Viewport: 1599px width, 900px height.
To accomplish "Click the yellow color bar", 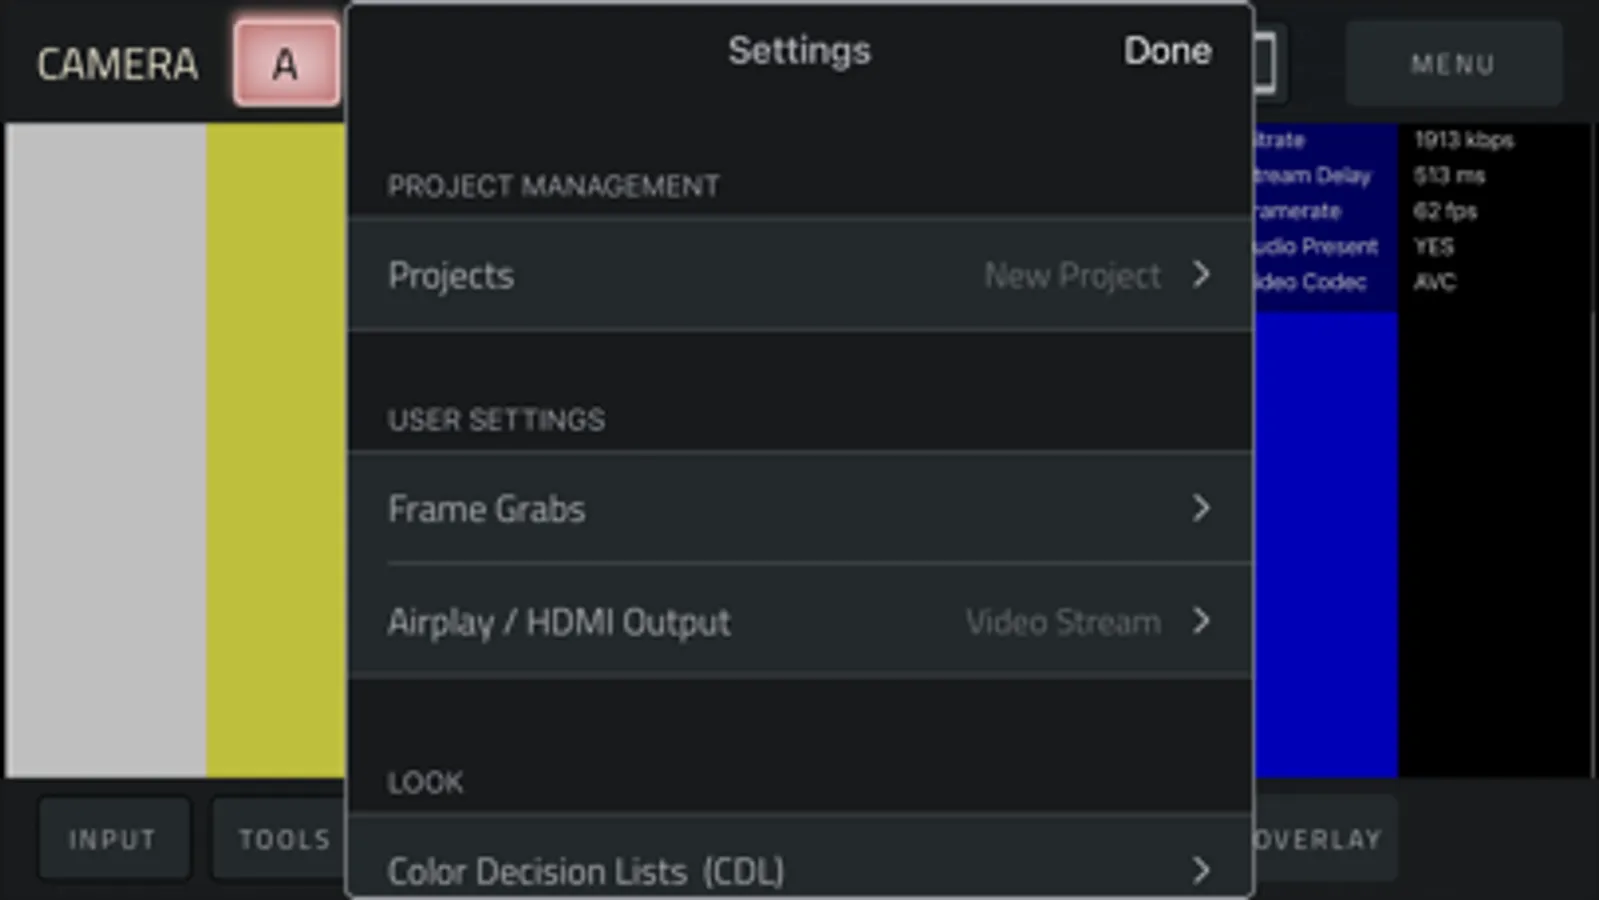I will click(276, 450).
